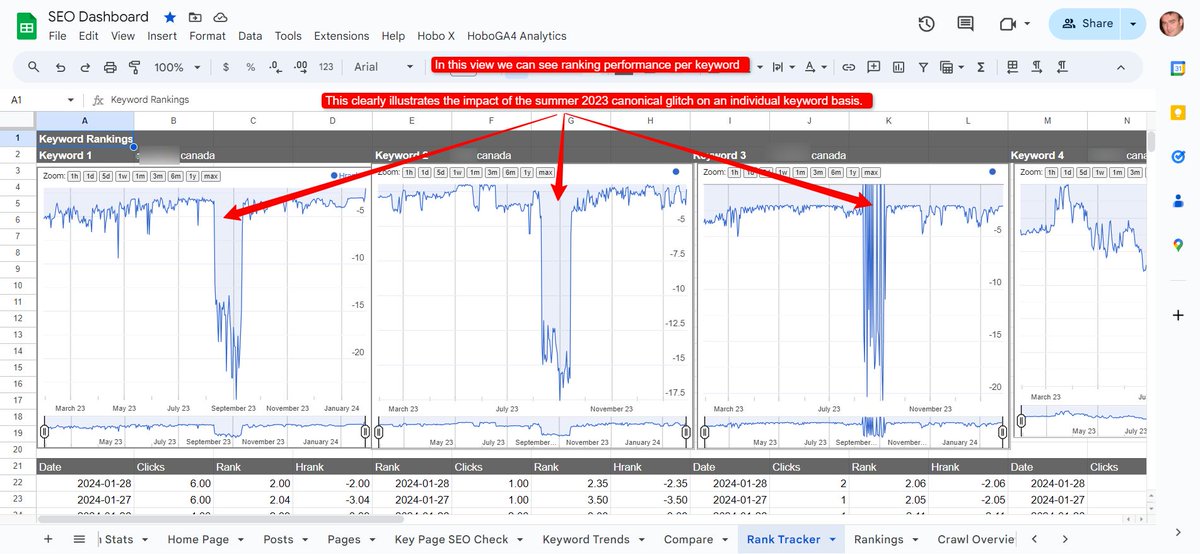Image resolution: width=1200 pixels, height=554 pixels.
Task: Open the Extensions menu
Action: click(341, 36)
